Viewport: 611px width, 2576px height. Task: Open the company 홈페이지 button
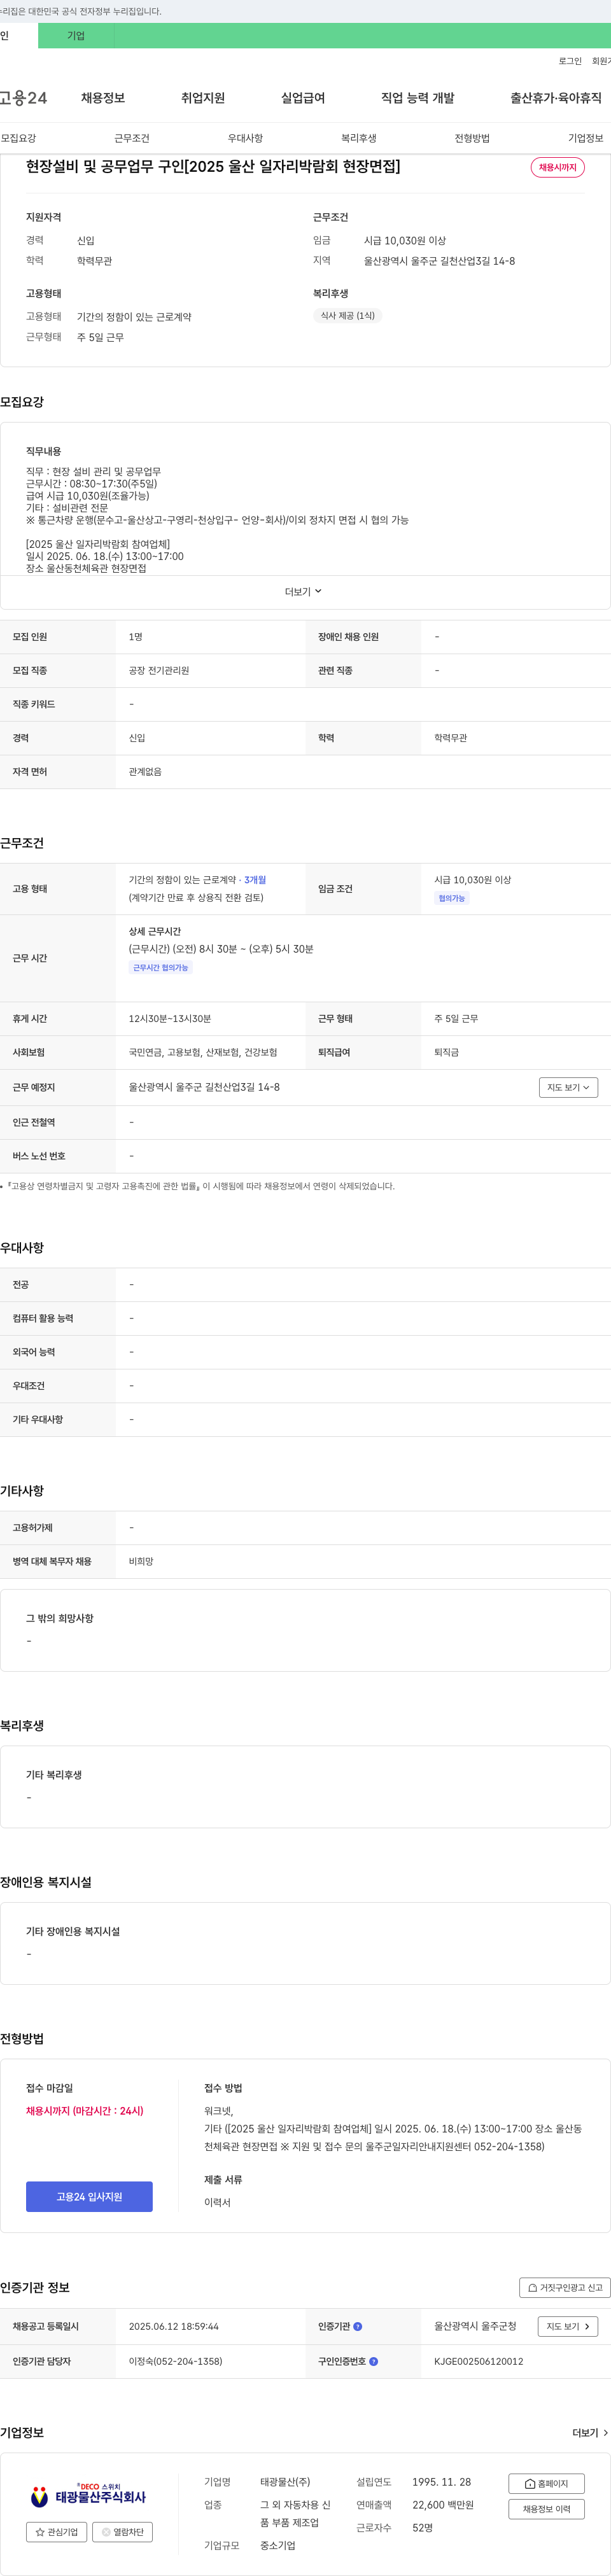tap(546, 2484)
